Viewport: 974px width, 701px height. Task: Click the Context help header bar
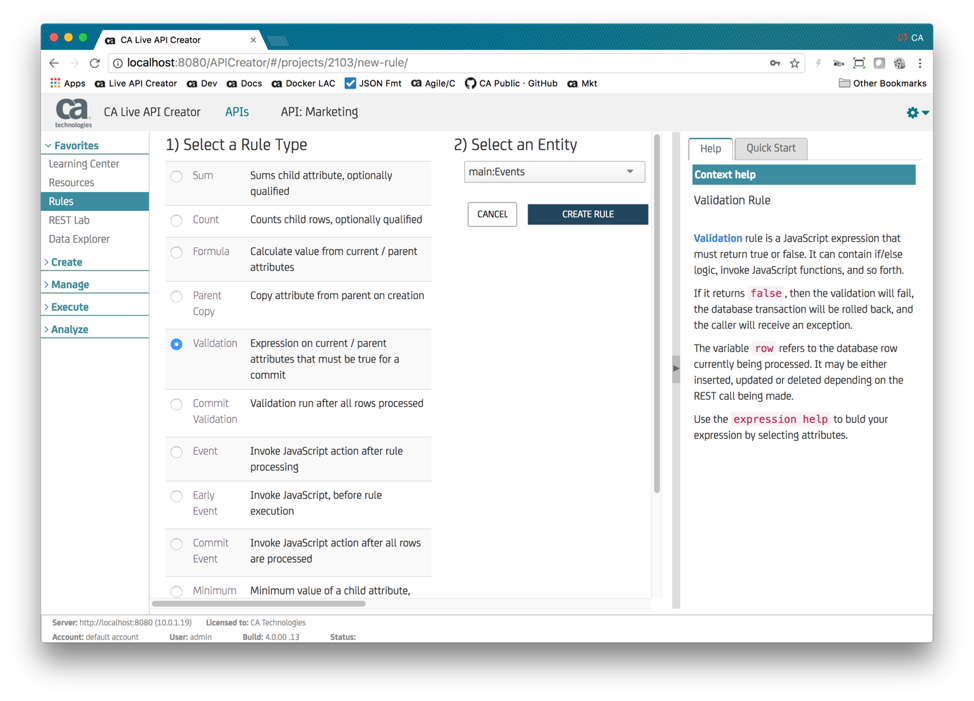coord(804,175)
